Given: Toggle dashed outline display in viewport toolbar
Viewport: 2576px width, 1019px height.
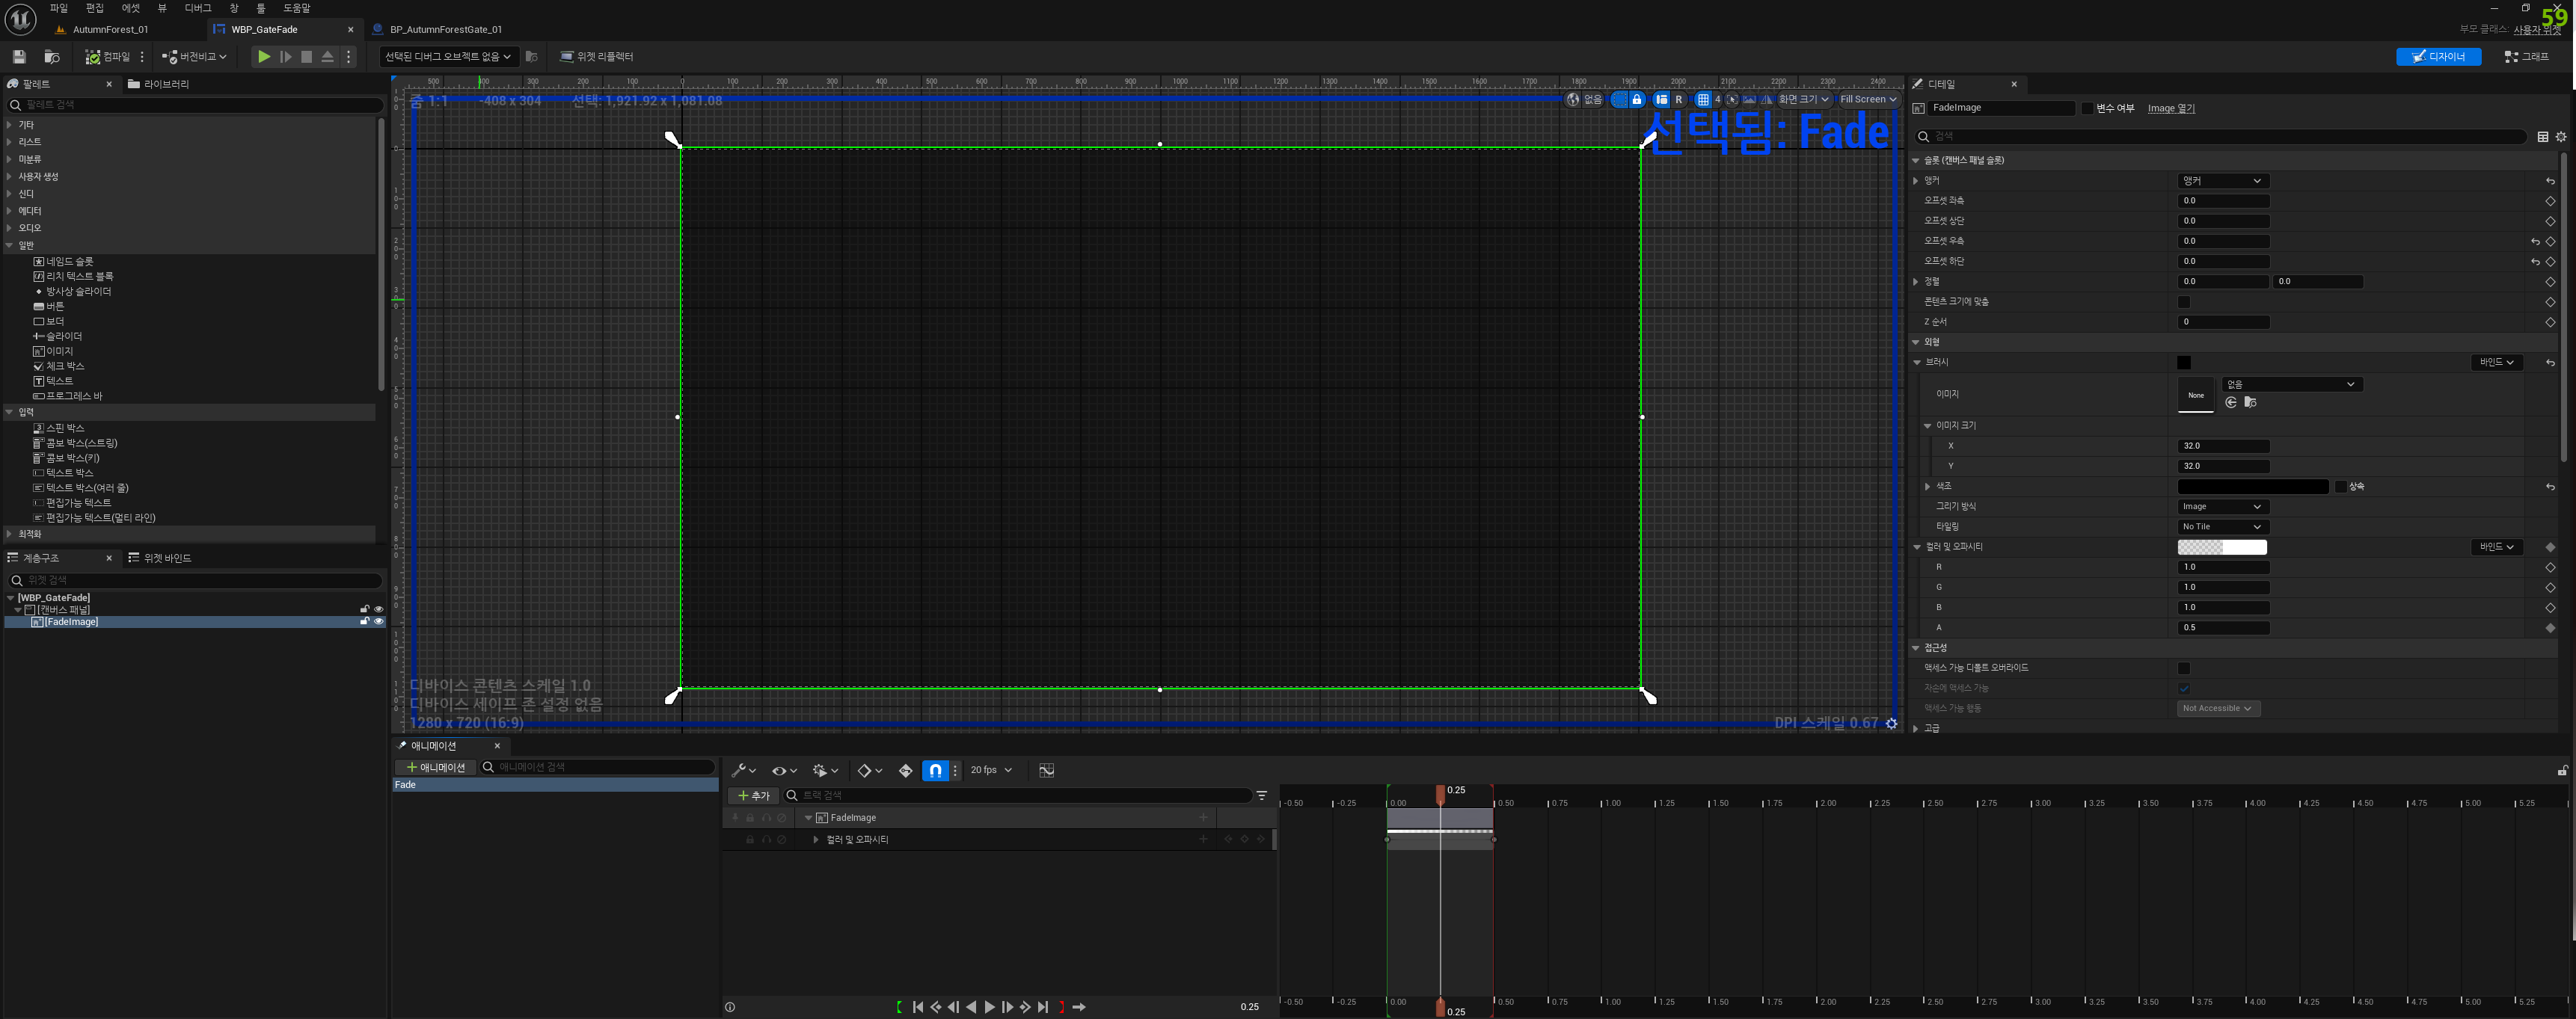Looking at the screenshot, I should pyautogui.click(x=1619, y=100).
